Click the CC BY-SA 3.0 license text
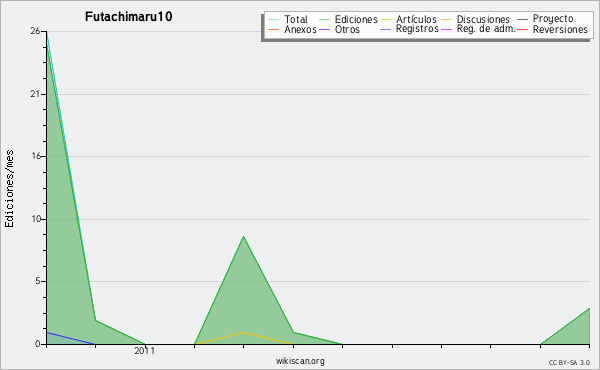 click(x=569, y=363)
